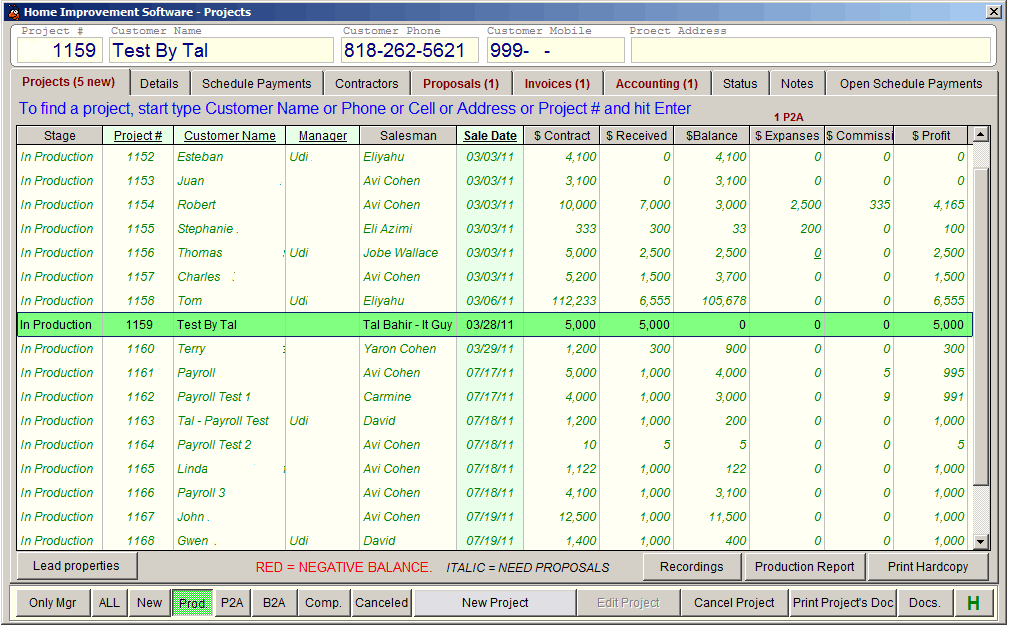Select the Projects (5 new) tab
The width and height of the screenshot is (1009, 627).
click(x=69, y=82)
